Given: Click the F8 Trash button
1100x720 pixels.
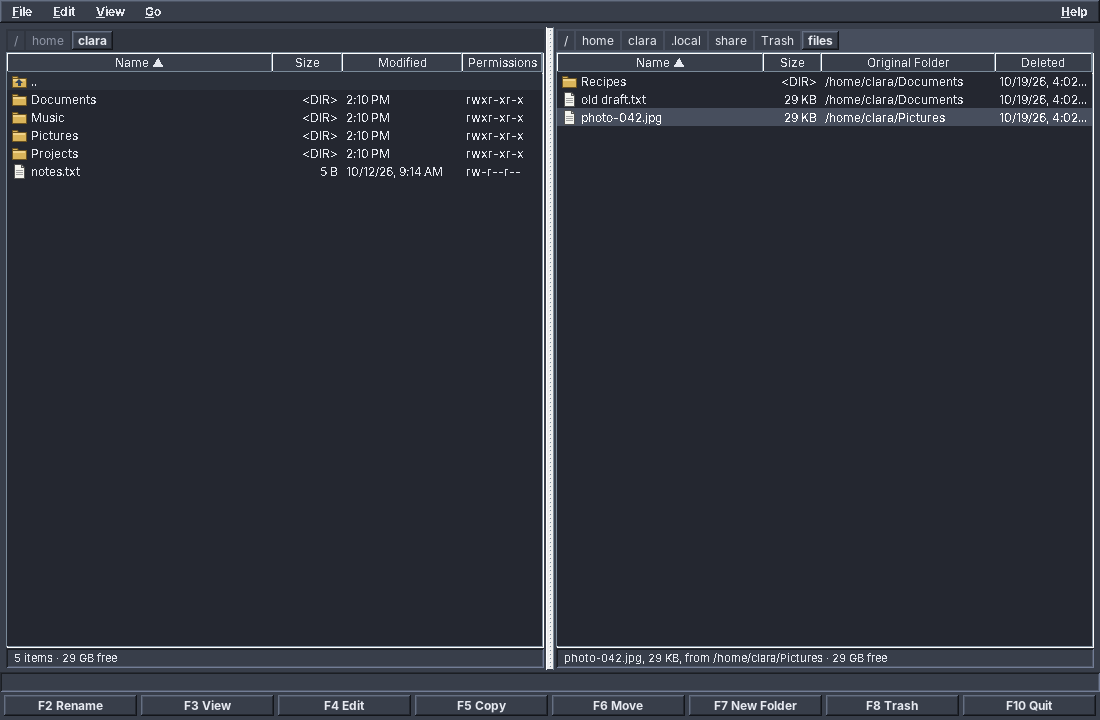Looking at the screenshot, I should pyautogui.click(x=892, y=705).
